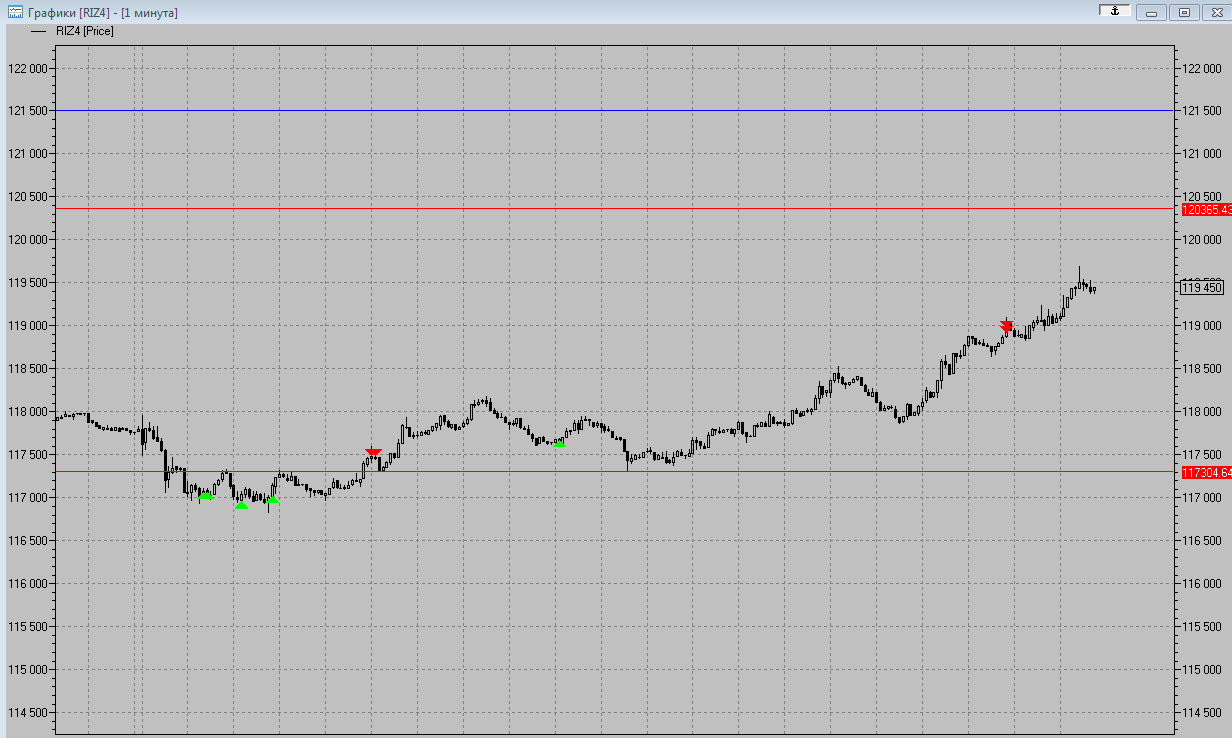Open the chart window system icon menu
The image size is (1232, 738).
point(15,12)
